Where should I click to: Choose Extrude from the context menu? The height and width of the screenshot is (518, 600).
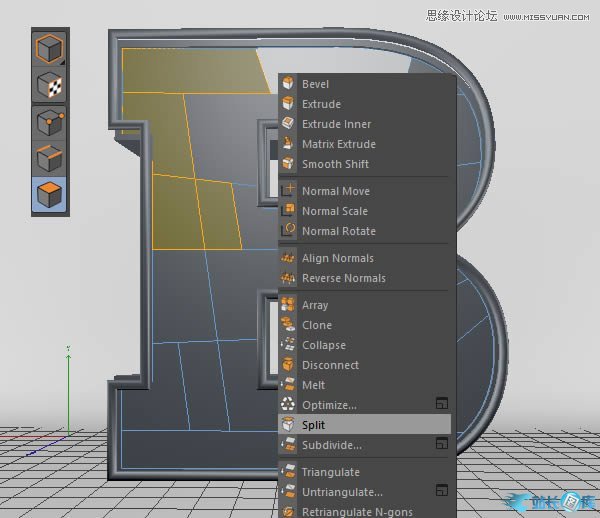tap(321, 104)
